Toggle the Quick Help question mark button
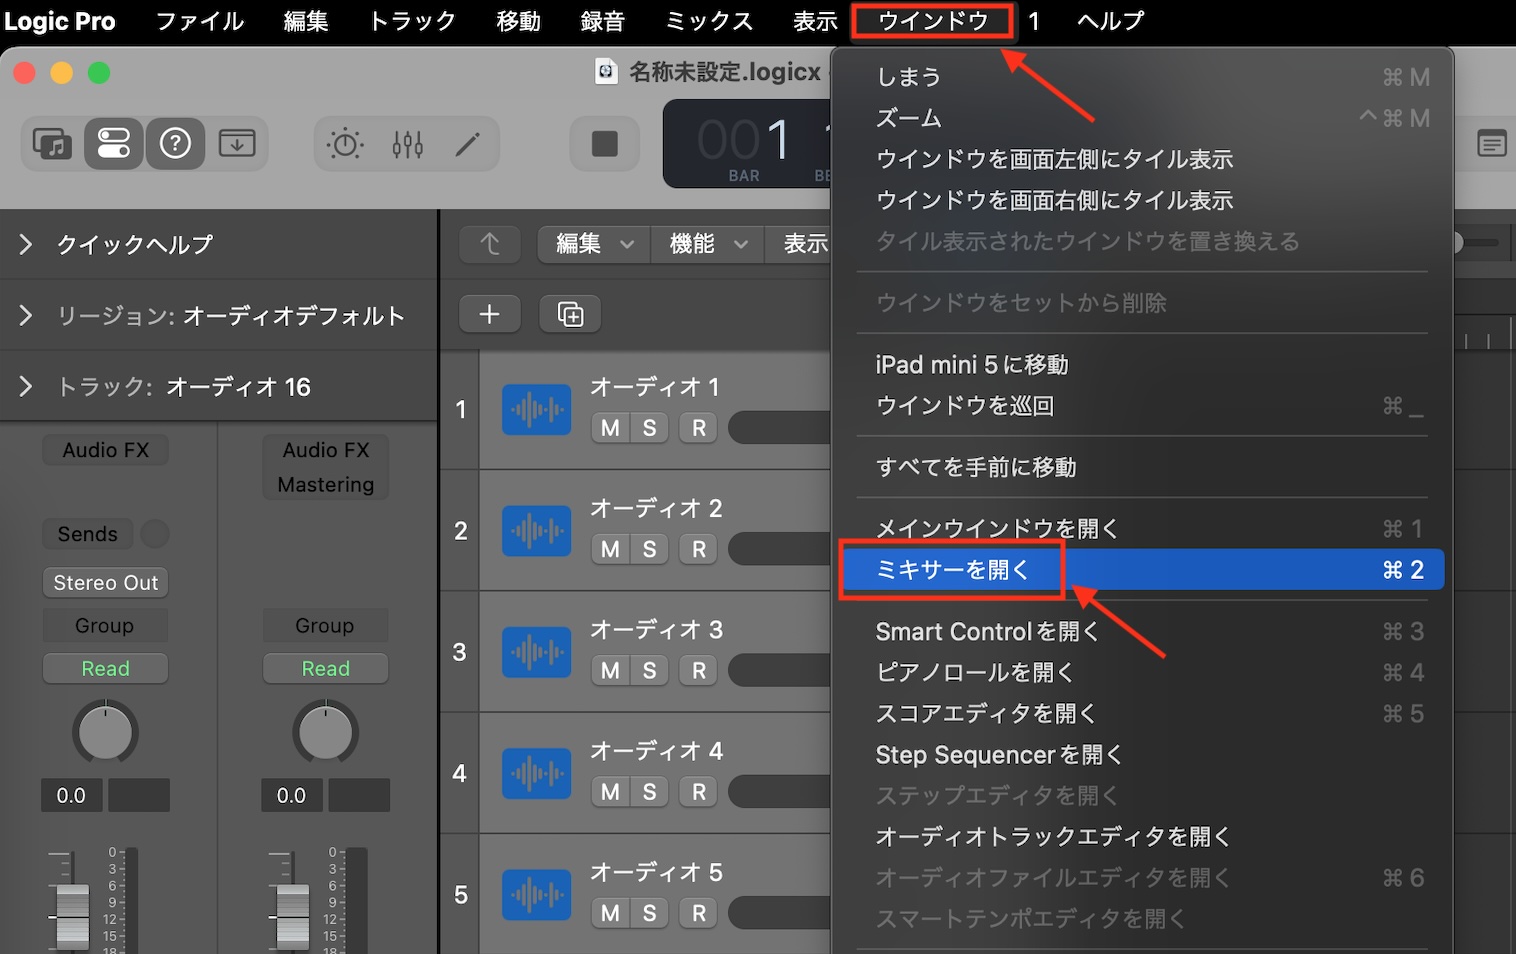This screenshot has width=1516, height=954. click(175, 144)
